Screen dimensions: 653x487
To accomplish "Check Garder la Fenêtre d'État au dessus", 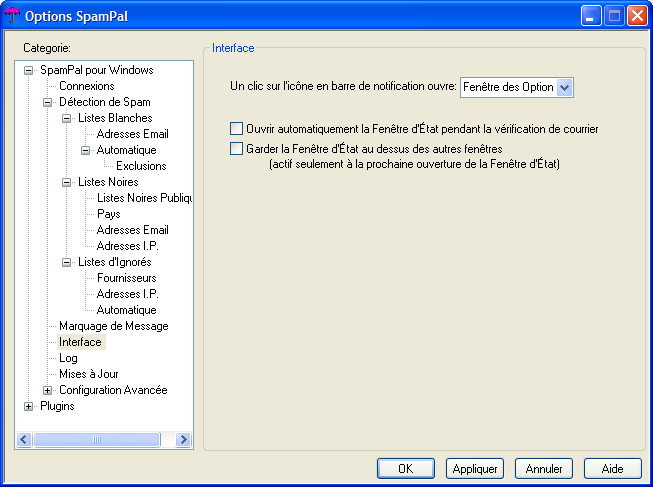I will click(x=236, y=149).
